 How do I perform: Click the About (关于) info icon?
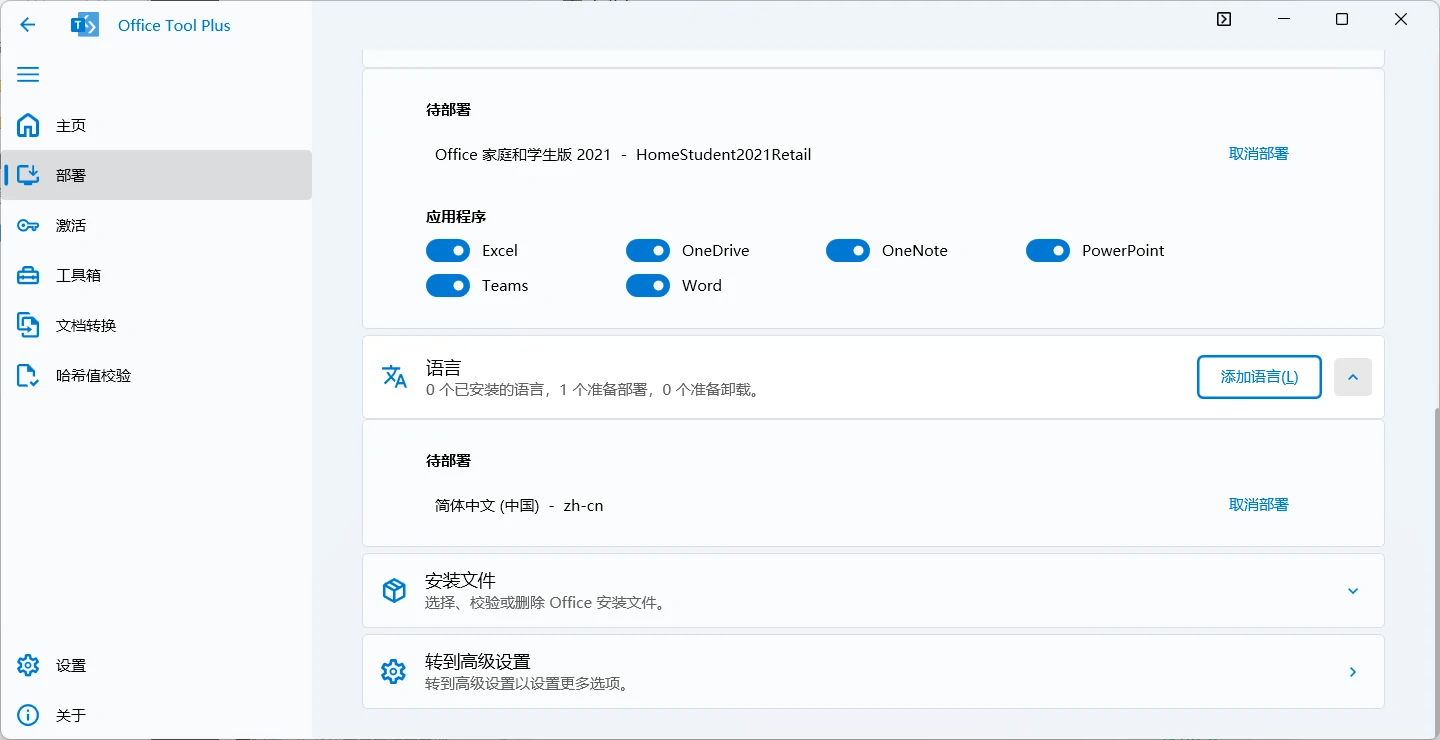[x=28, y=715]
